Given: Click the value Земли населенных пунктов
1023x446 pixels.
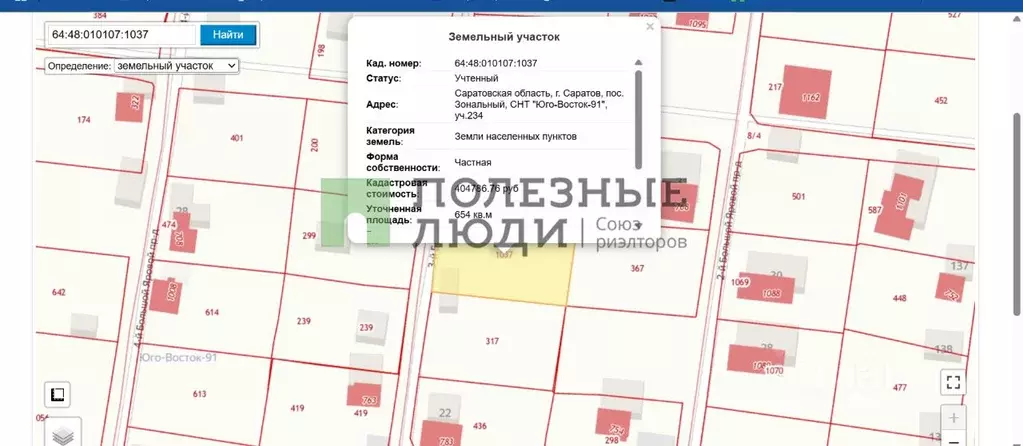Looking at the screenshot, I should (515, 136).
